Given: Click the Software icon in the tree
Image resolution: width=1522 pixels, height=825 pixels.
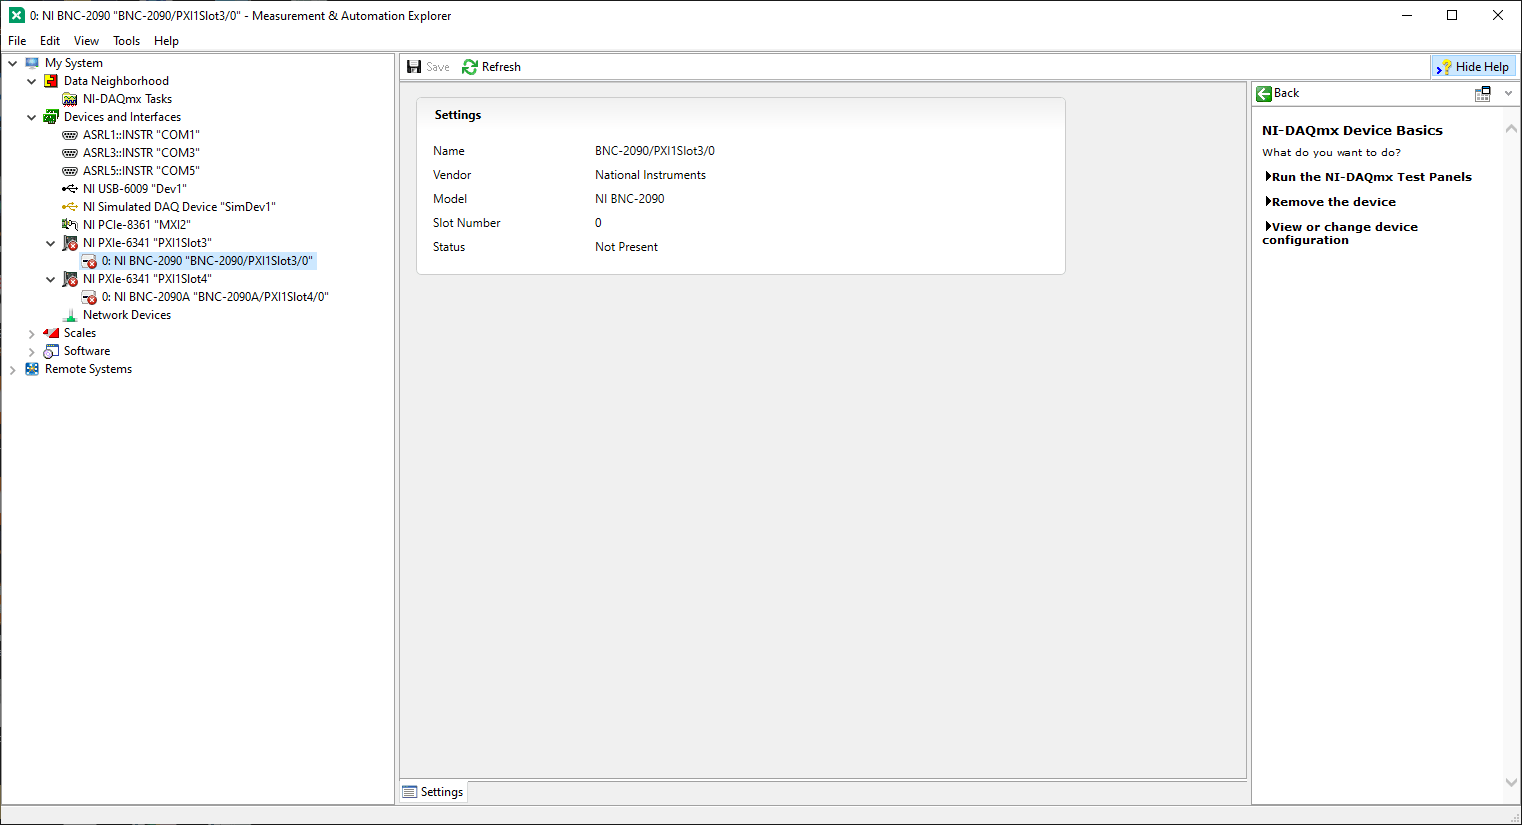Looking at the screenshot, I should coord(50,350).
